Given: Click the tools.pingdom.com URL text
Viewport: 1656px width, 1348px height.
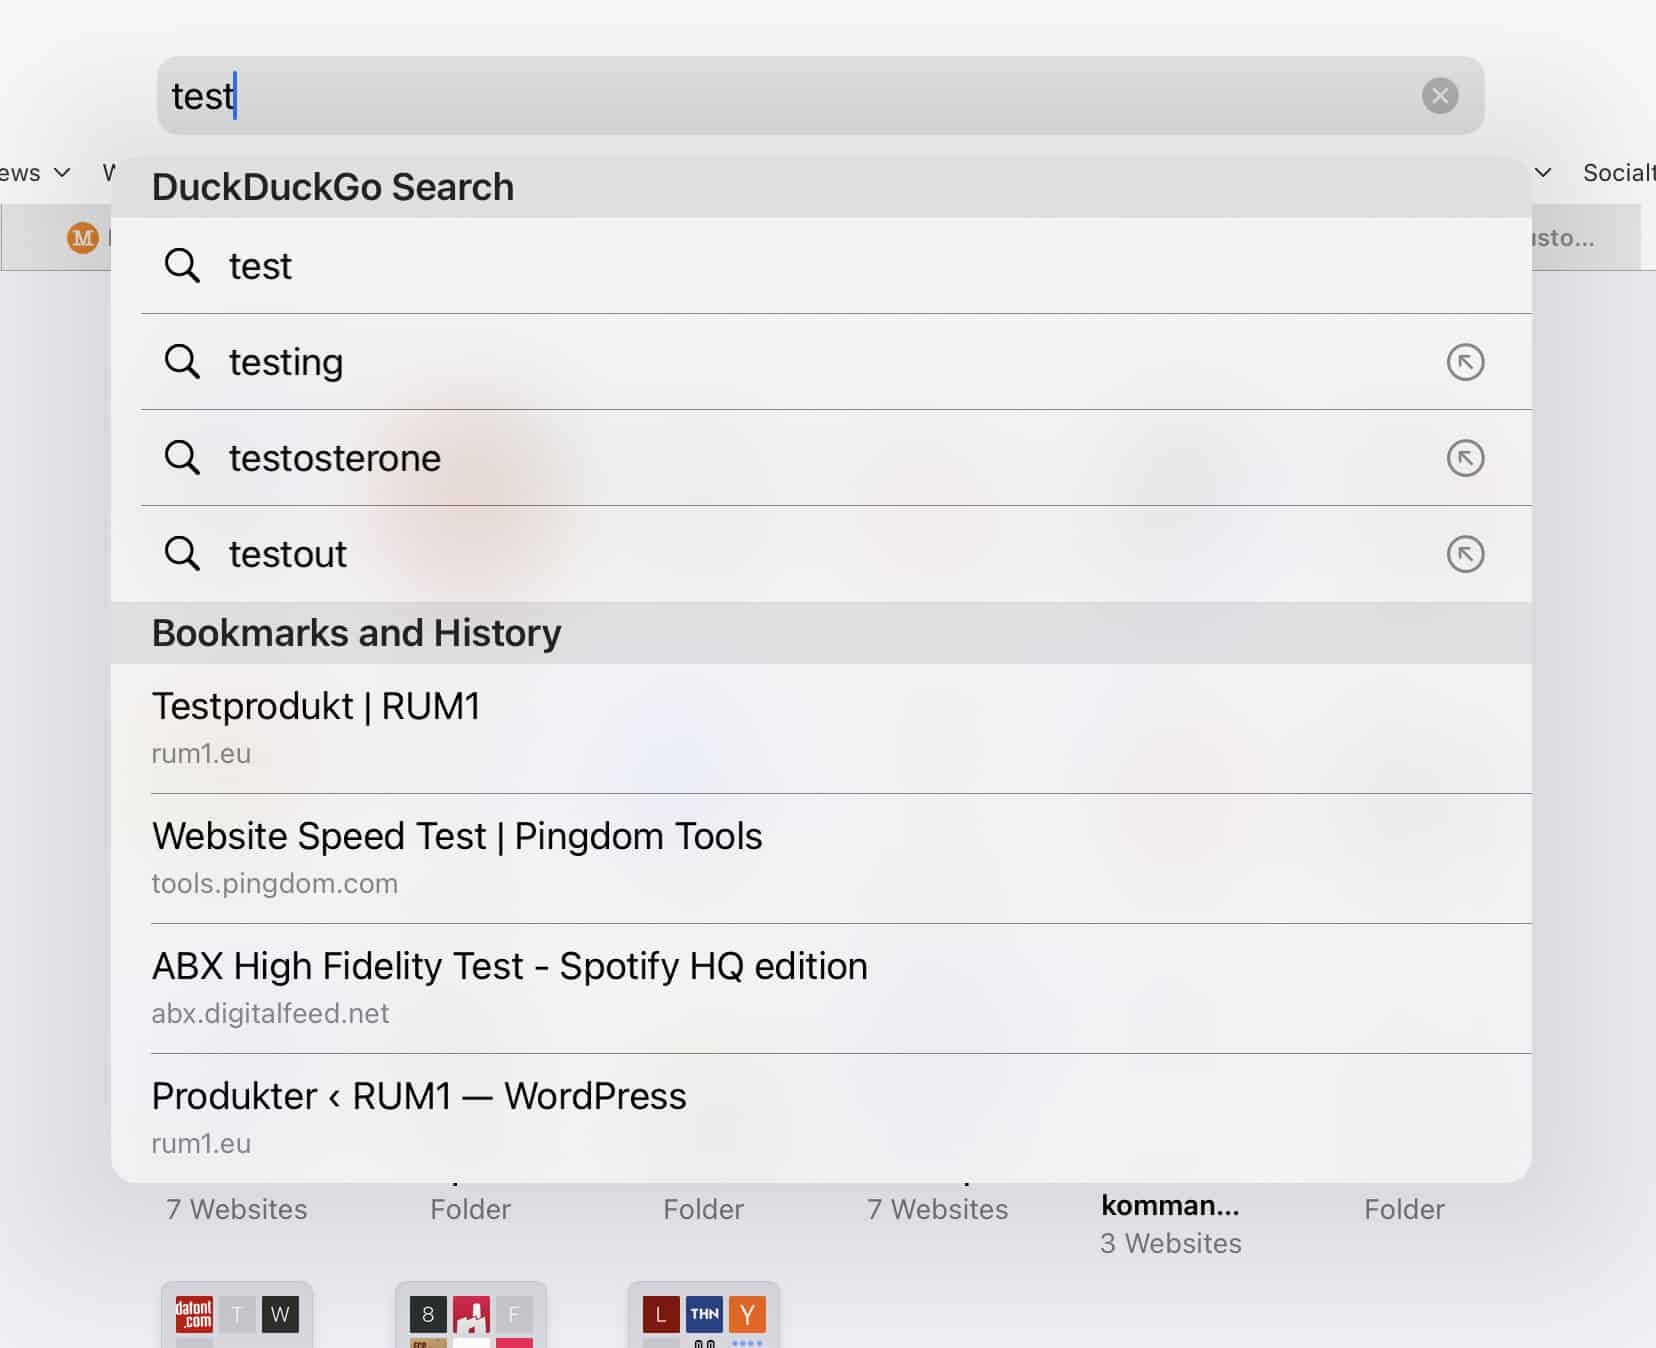Looking at the screenshot, I should click(275, 884).
